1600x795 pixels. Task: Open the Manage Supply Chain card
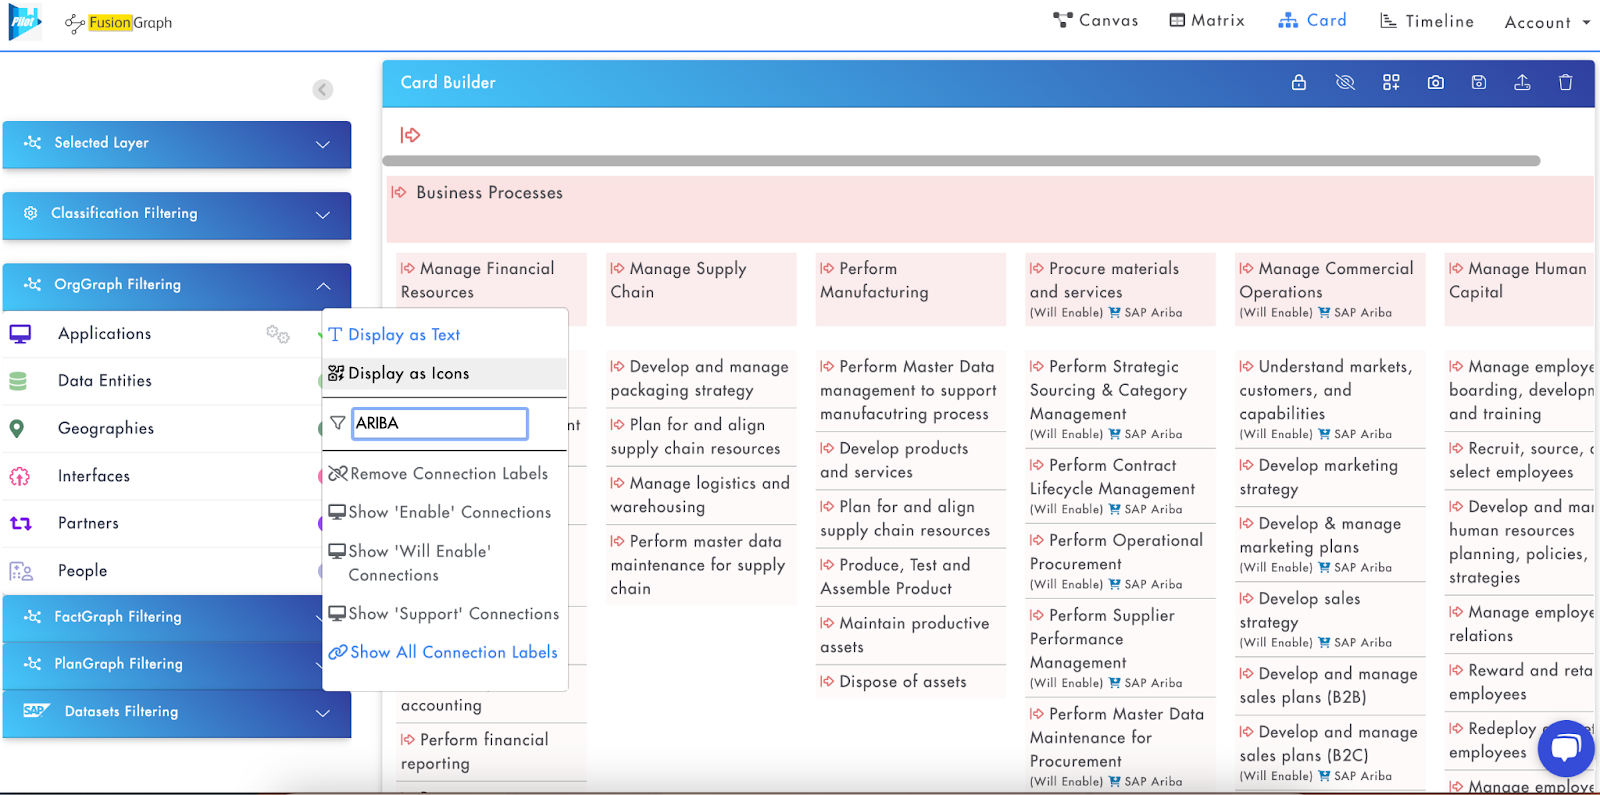701,289
